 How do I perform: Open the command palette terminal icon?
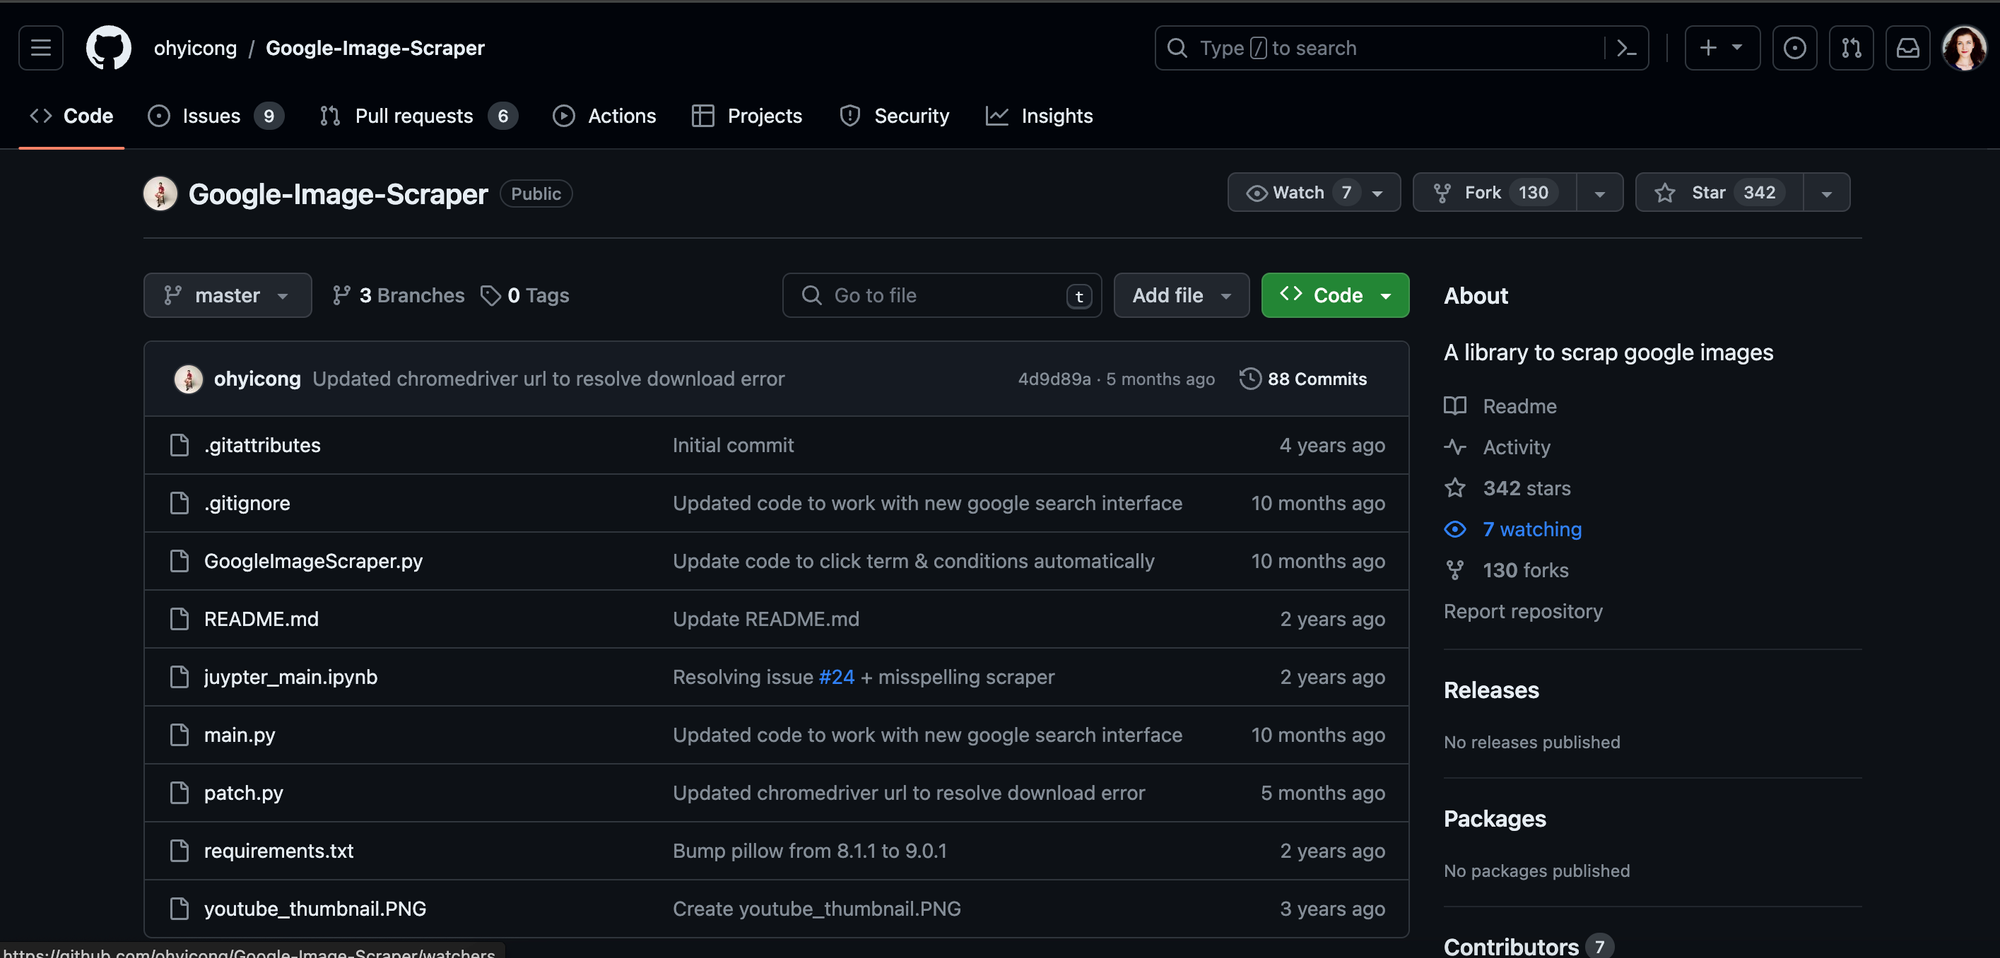pos(1627,47)
